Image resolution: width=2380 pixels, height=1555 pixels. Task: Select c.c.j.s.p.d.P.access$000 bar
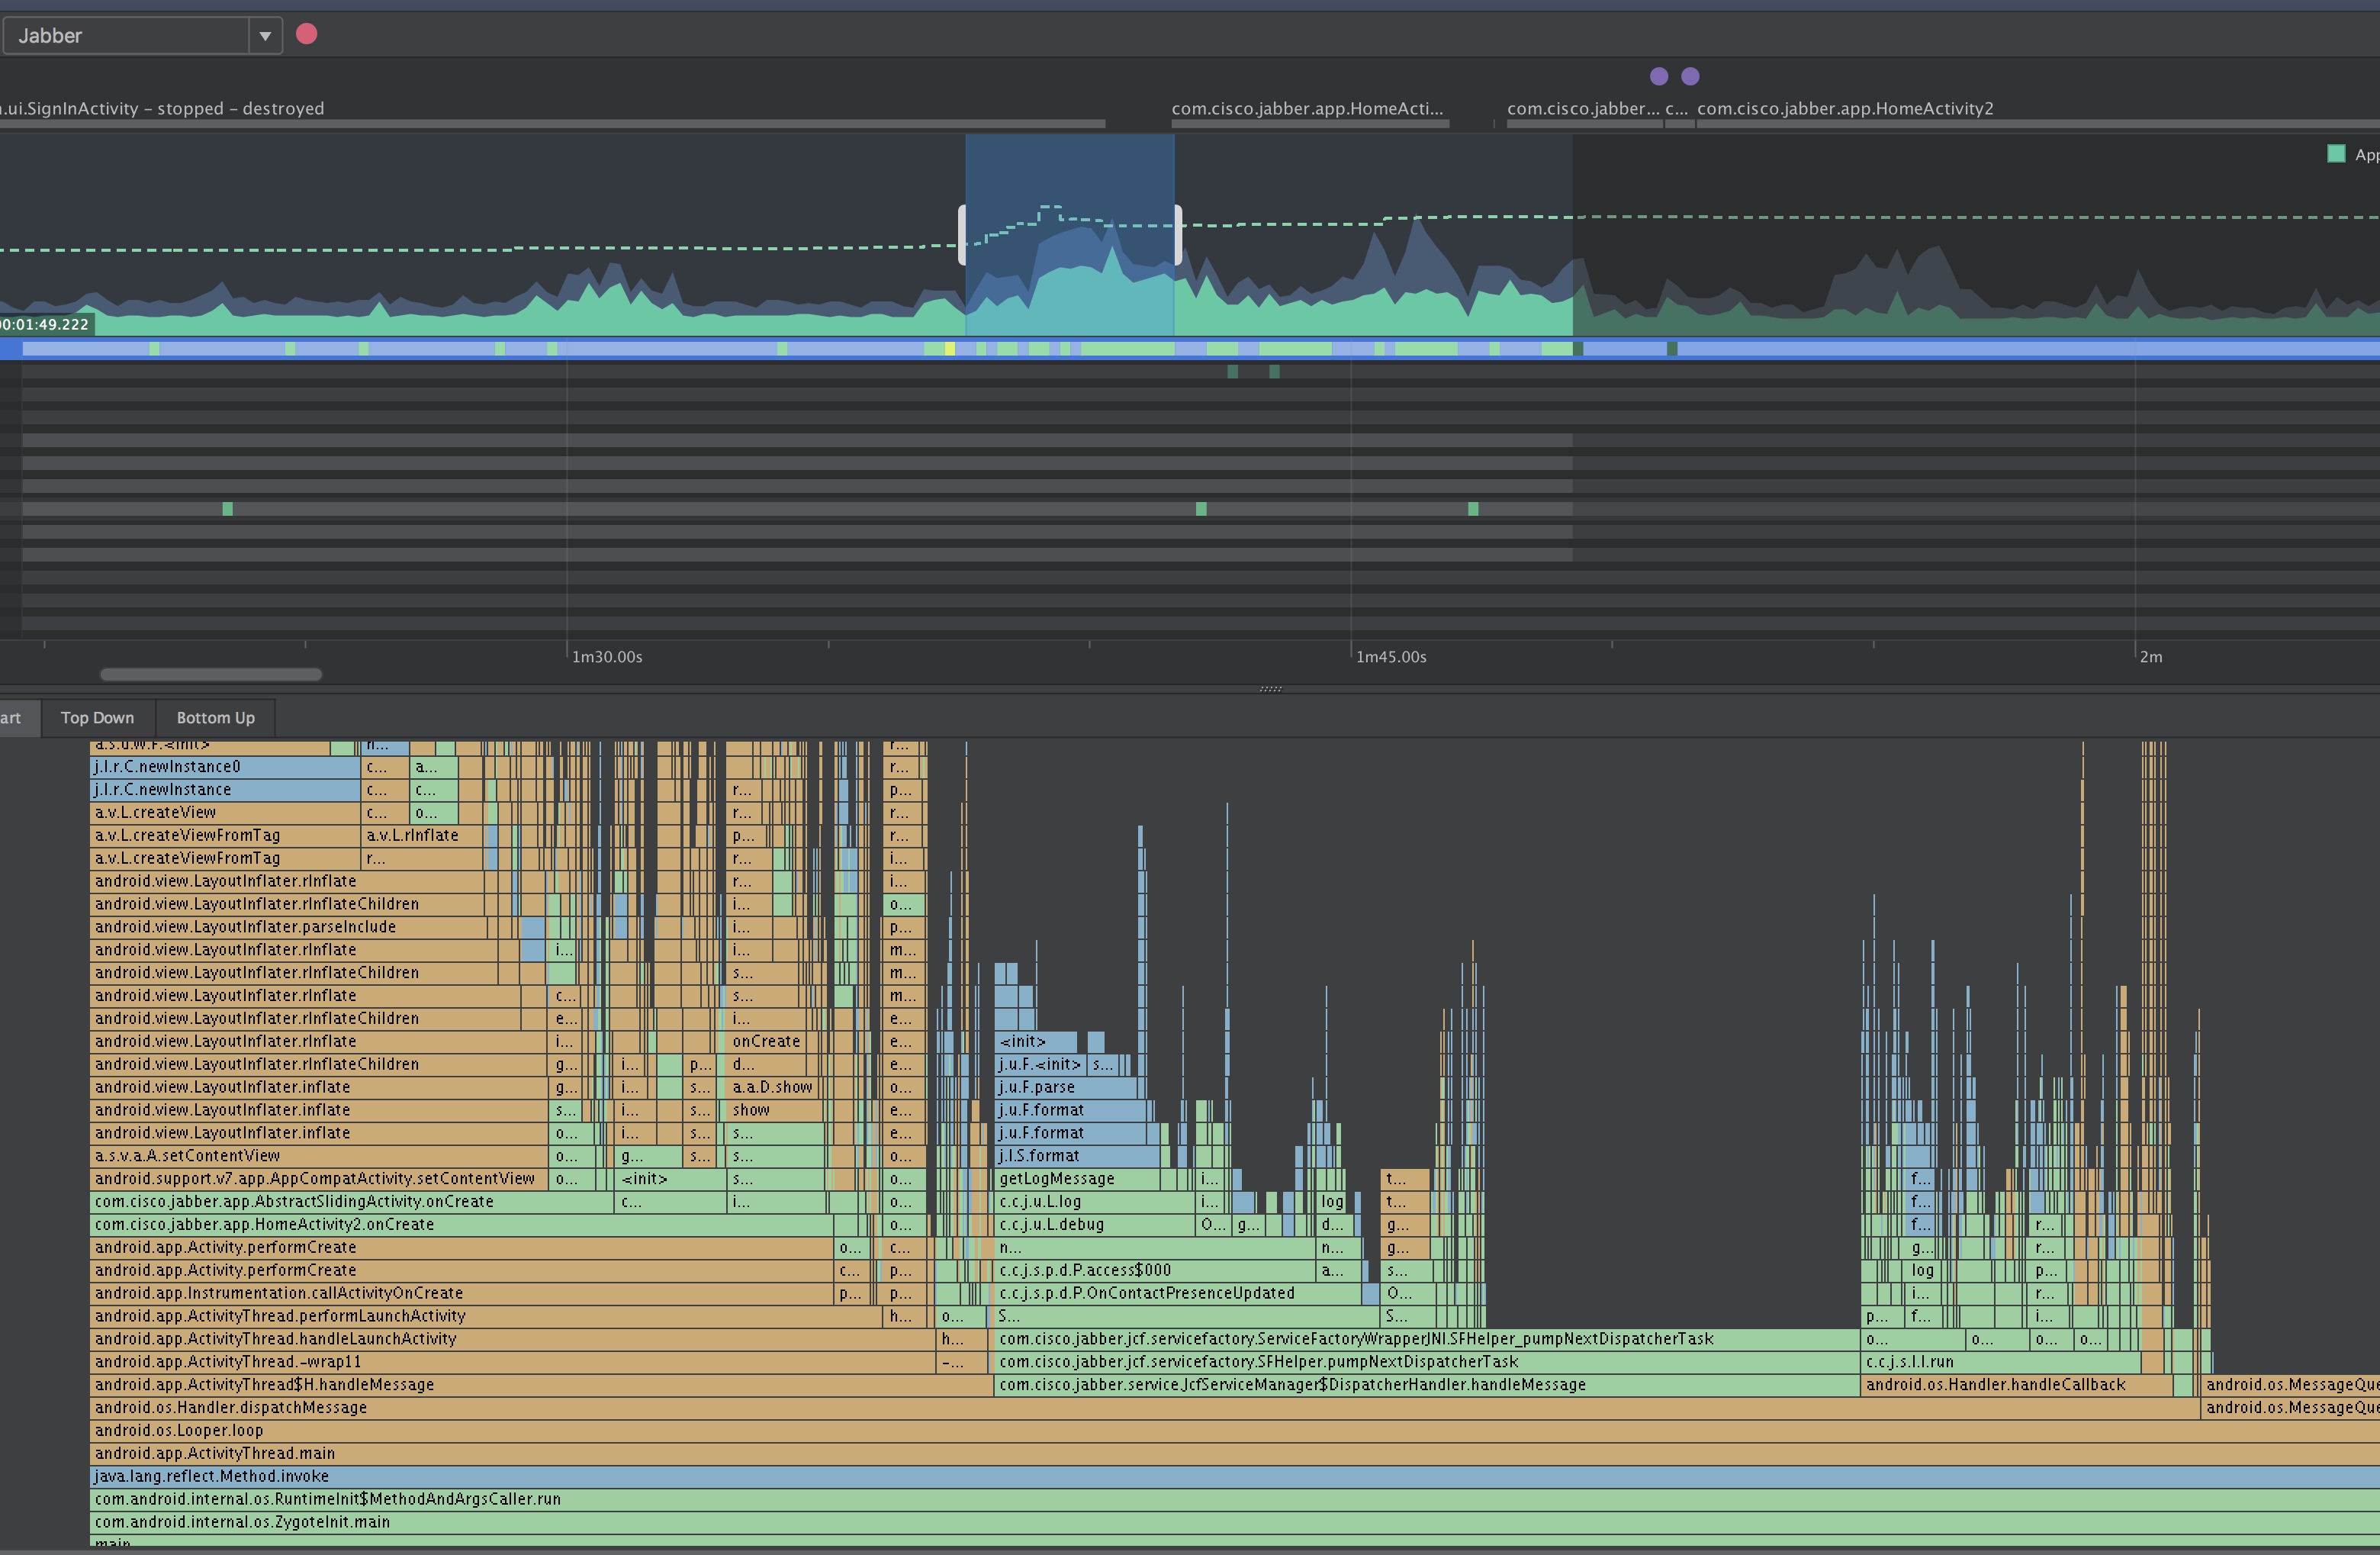click(x=1155, y=1270)
